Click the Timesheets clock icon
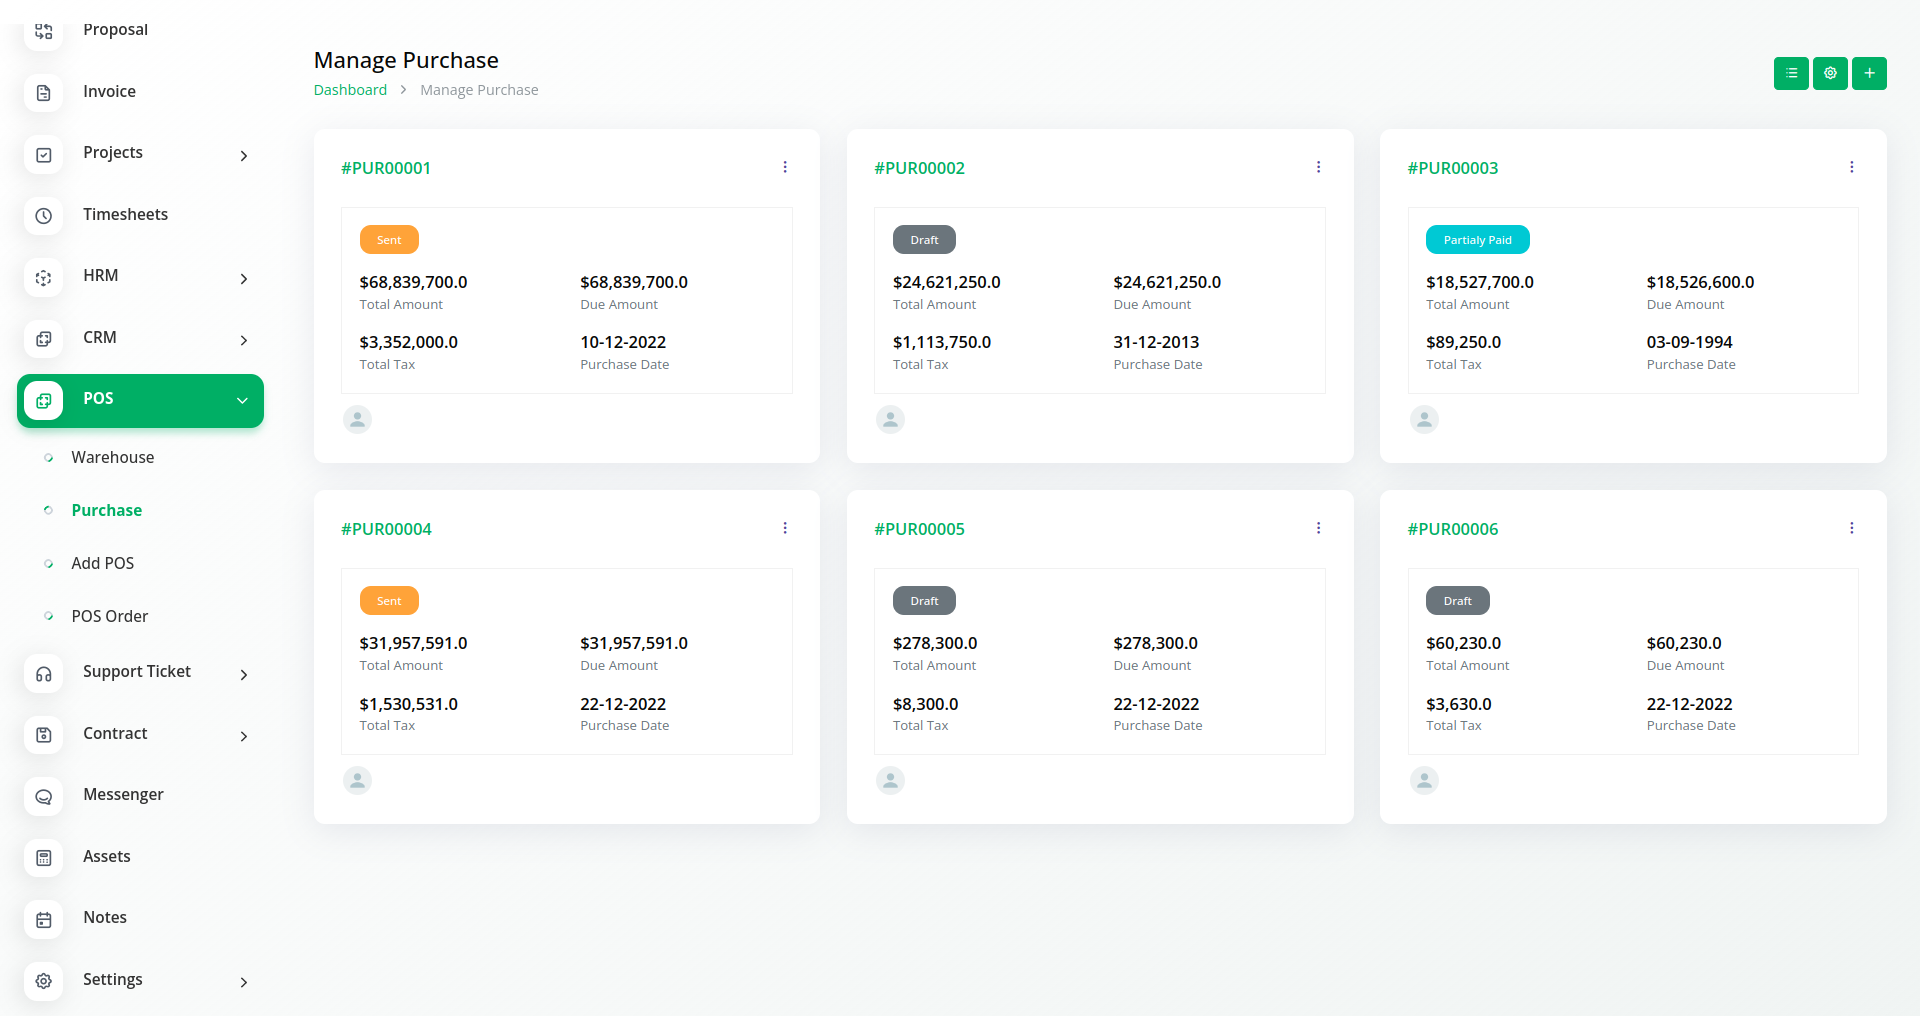The width and height of the screenshot is (1920, 1016). 44,215
